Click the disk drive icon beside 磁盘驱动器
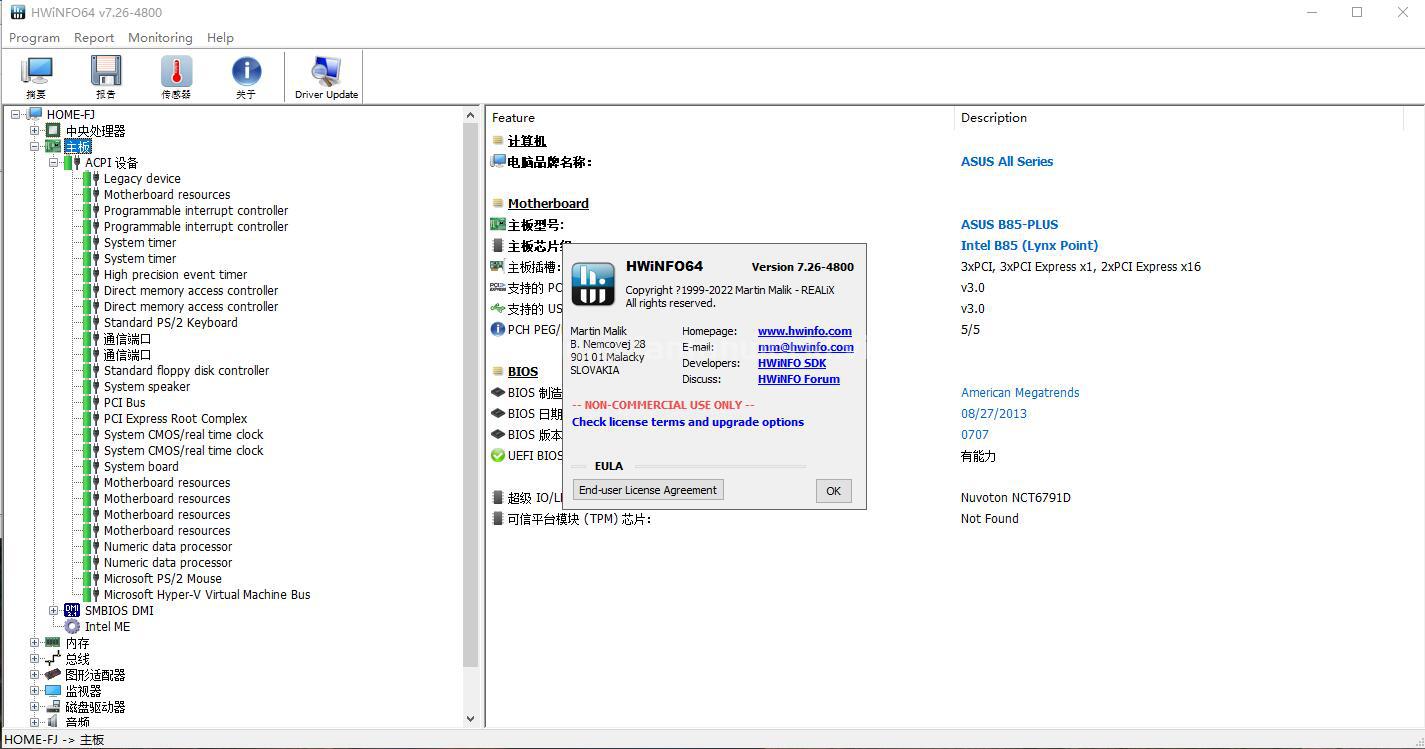The height and width of the screenshot is (749, 1425). tap(53, 707)
